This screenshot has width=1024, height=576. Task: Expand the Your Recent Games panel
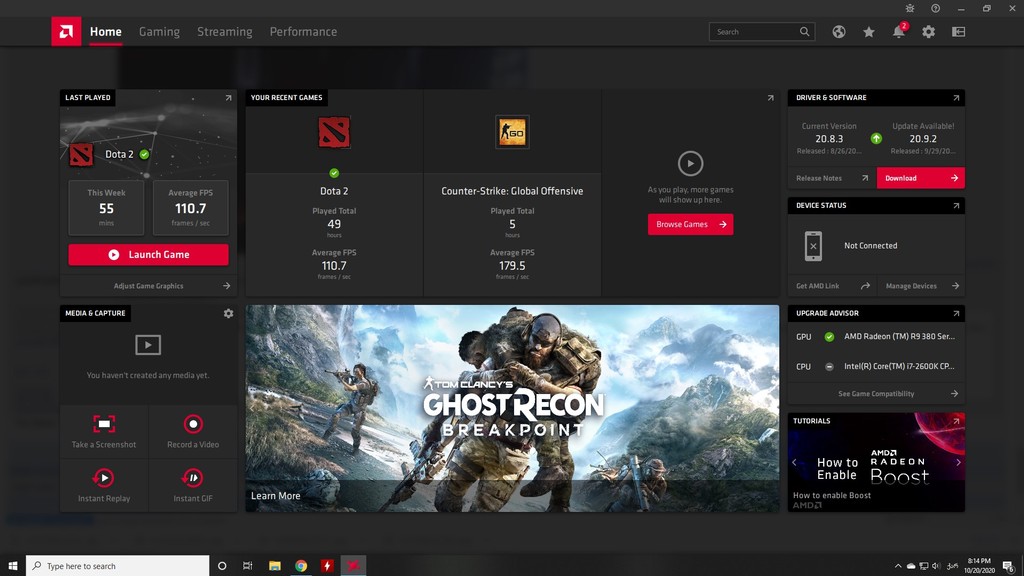point(771,98)
